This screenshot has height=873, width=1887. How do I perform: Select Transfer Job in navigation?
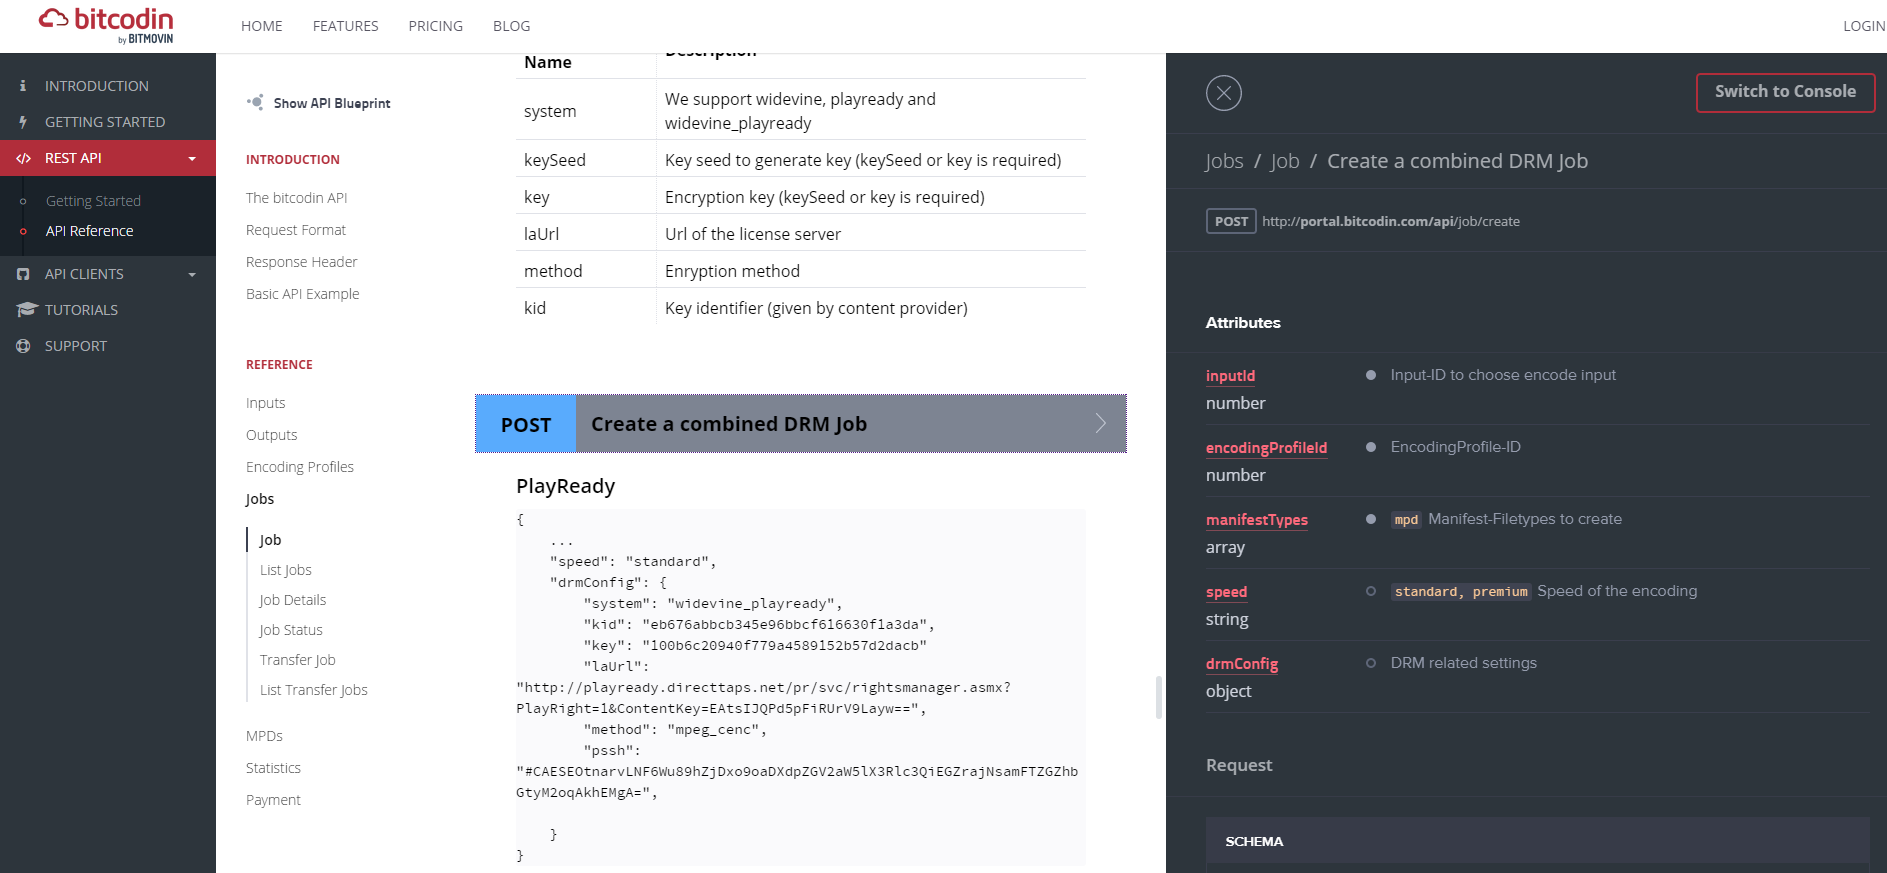pos(298,660)
